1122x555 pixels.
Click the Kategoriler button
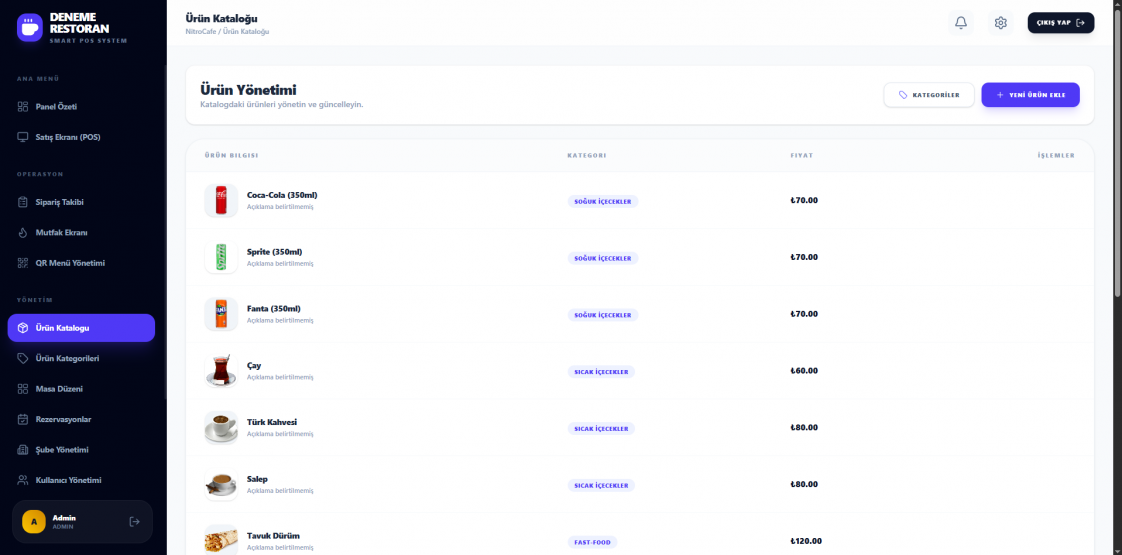tap(928, 95)
